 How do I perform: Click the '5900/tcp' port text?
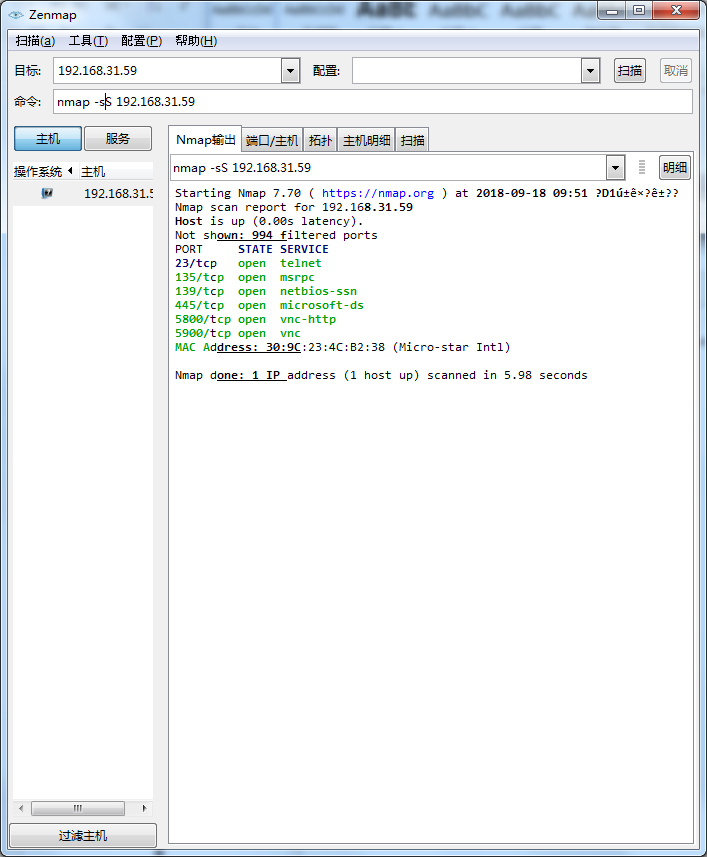(203, 333)
